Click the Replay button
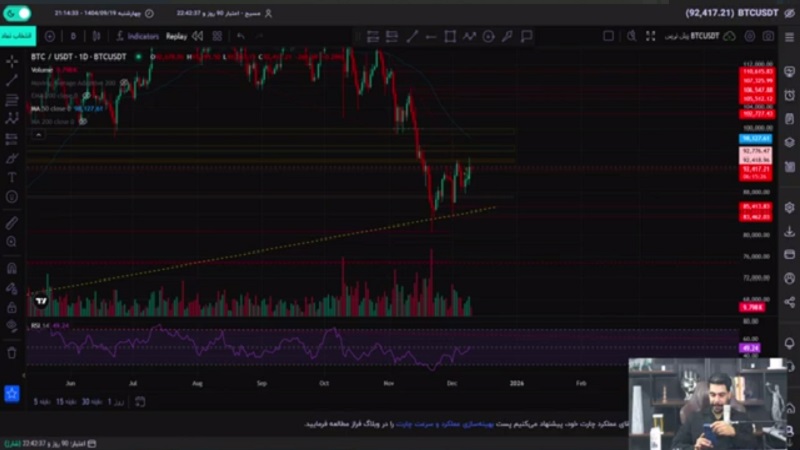The height and width of the screenshot is (450, 800). [176, 36]
